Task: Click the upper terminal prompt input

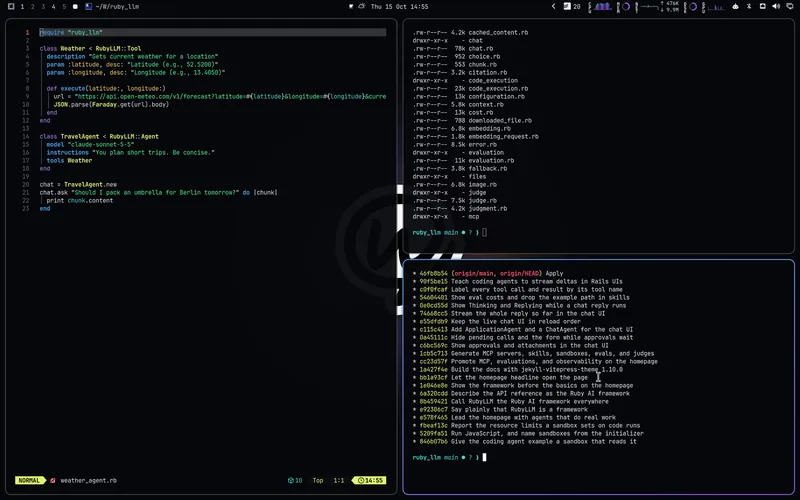Action: (x=484, y=233)
